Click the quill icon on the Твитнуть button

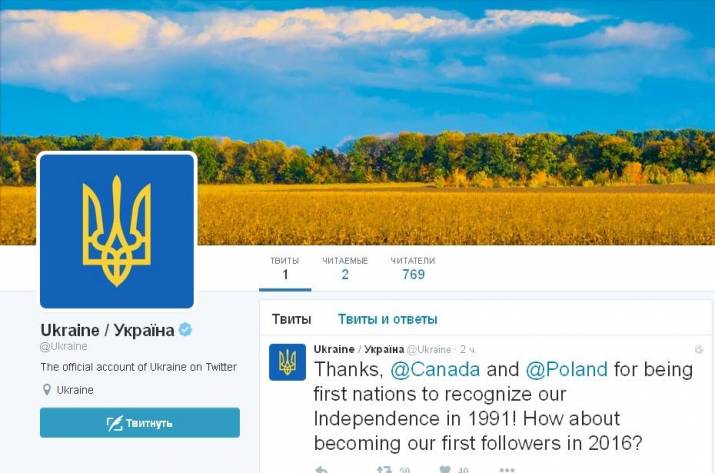pos(114,423)
